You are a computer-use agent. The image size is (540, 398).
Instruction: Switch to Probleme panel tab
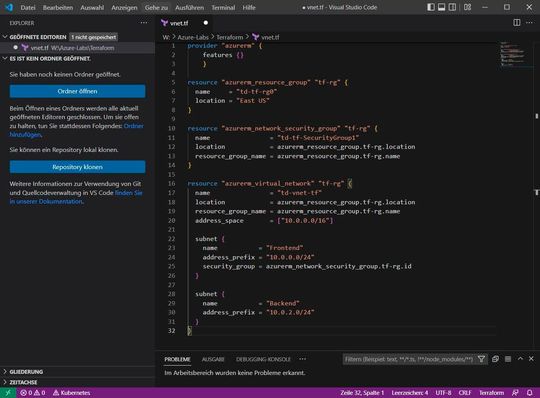(x=177, y=359)
